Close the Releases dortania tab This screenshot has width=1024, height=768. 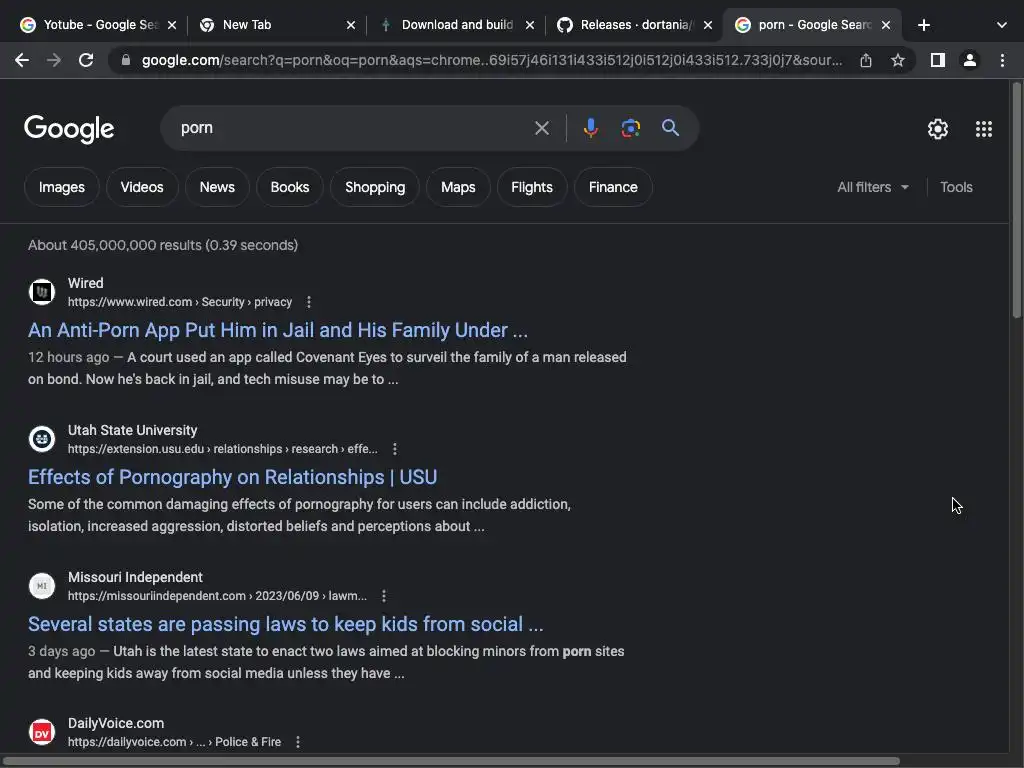pos(708,25)
